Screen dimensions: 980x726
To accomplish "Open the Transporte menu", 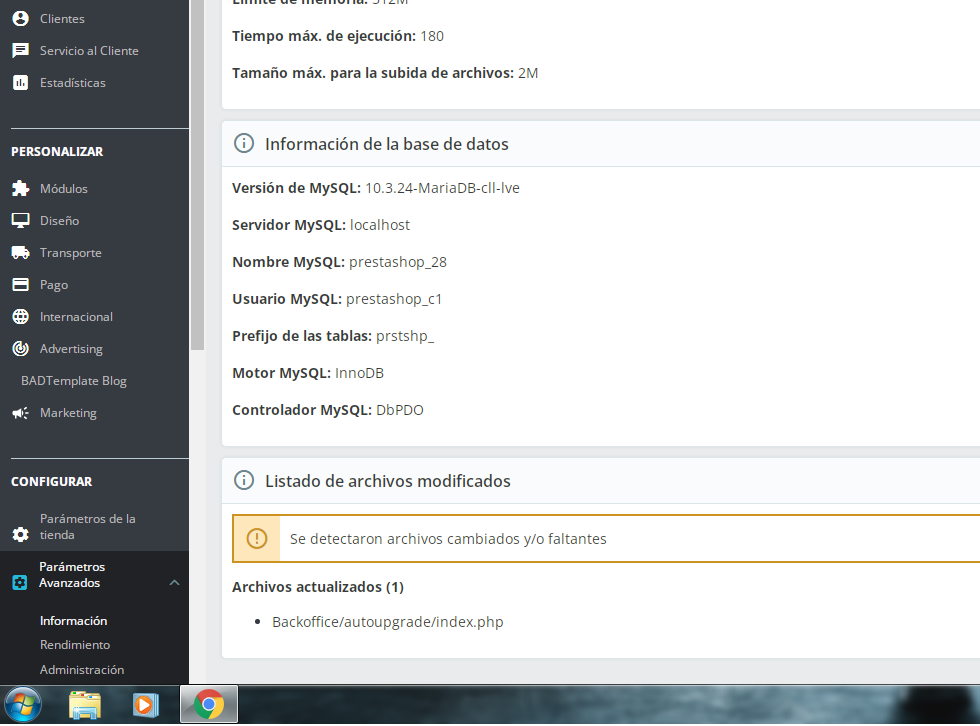I will pos(71,252).
